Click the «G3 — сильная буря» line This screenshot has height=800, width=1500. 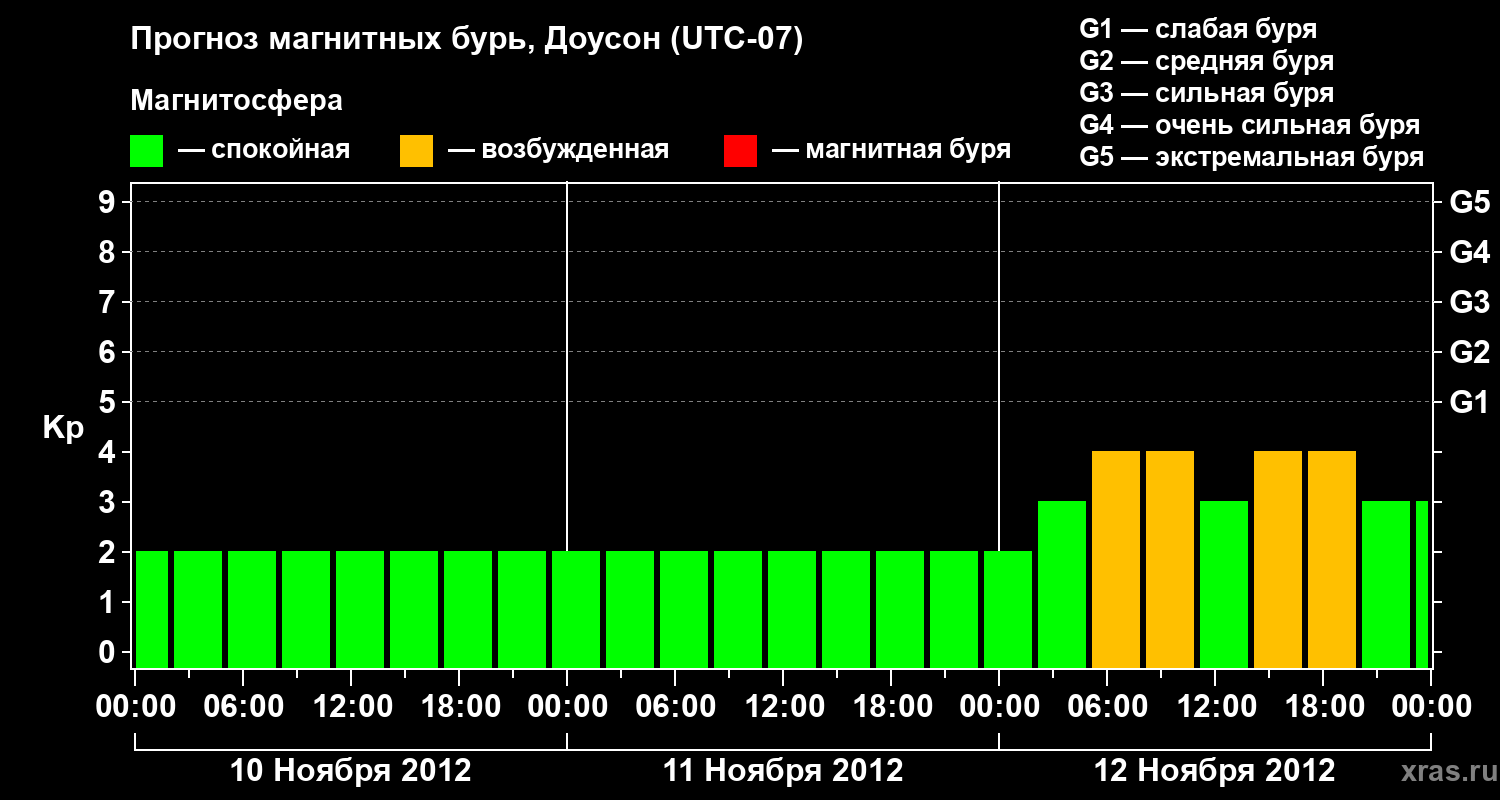click(1207, 93)
